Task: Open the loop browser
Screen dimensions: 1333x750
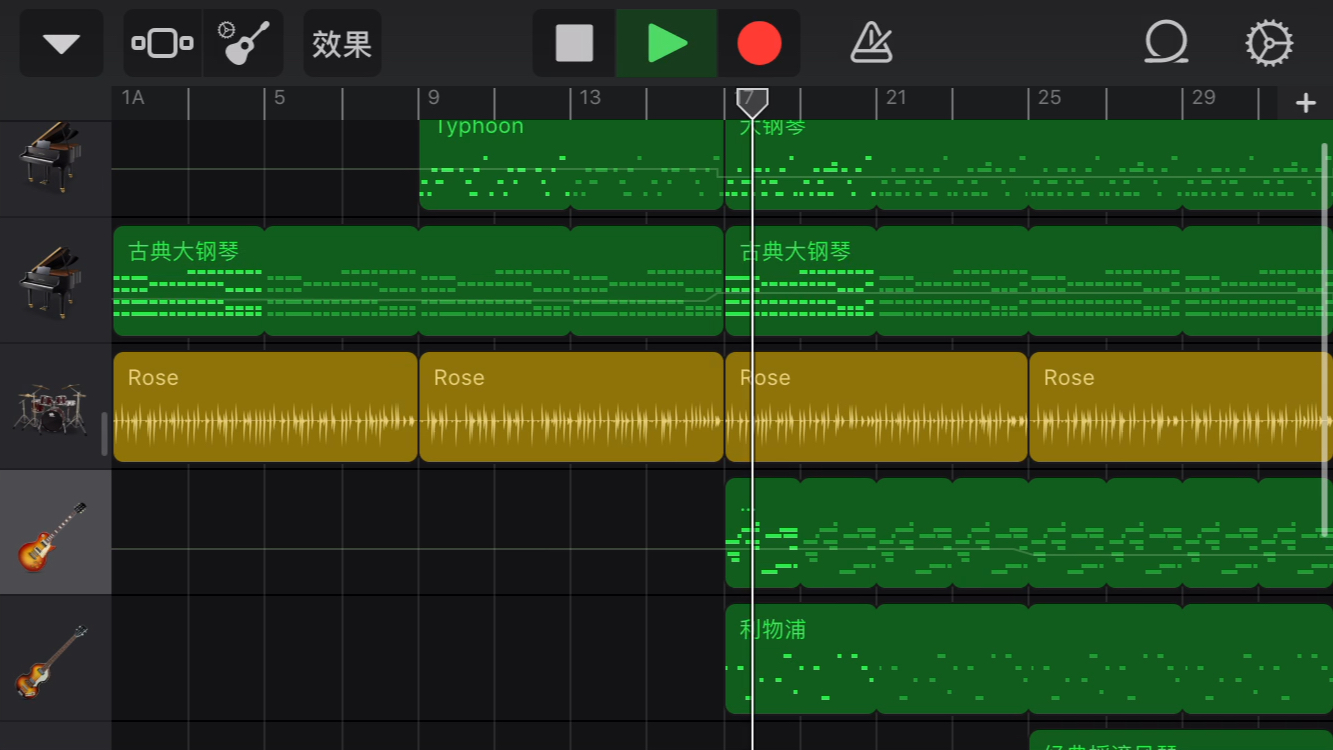Action: click(1166, 44)
